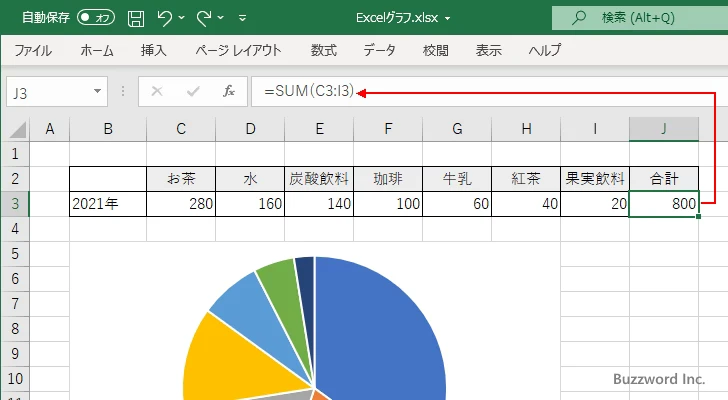The width and height of the screenshot is (728, 400).
Task: Open the 表示 tab
Action: click(x=488, y=50)
